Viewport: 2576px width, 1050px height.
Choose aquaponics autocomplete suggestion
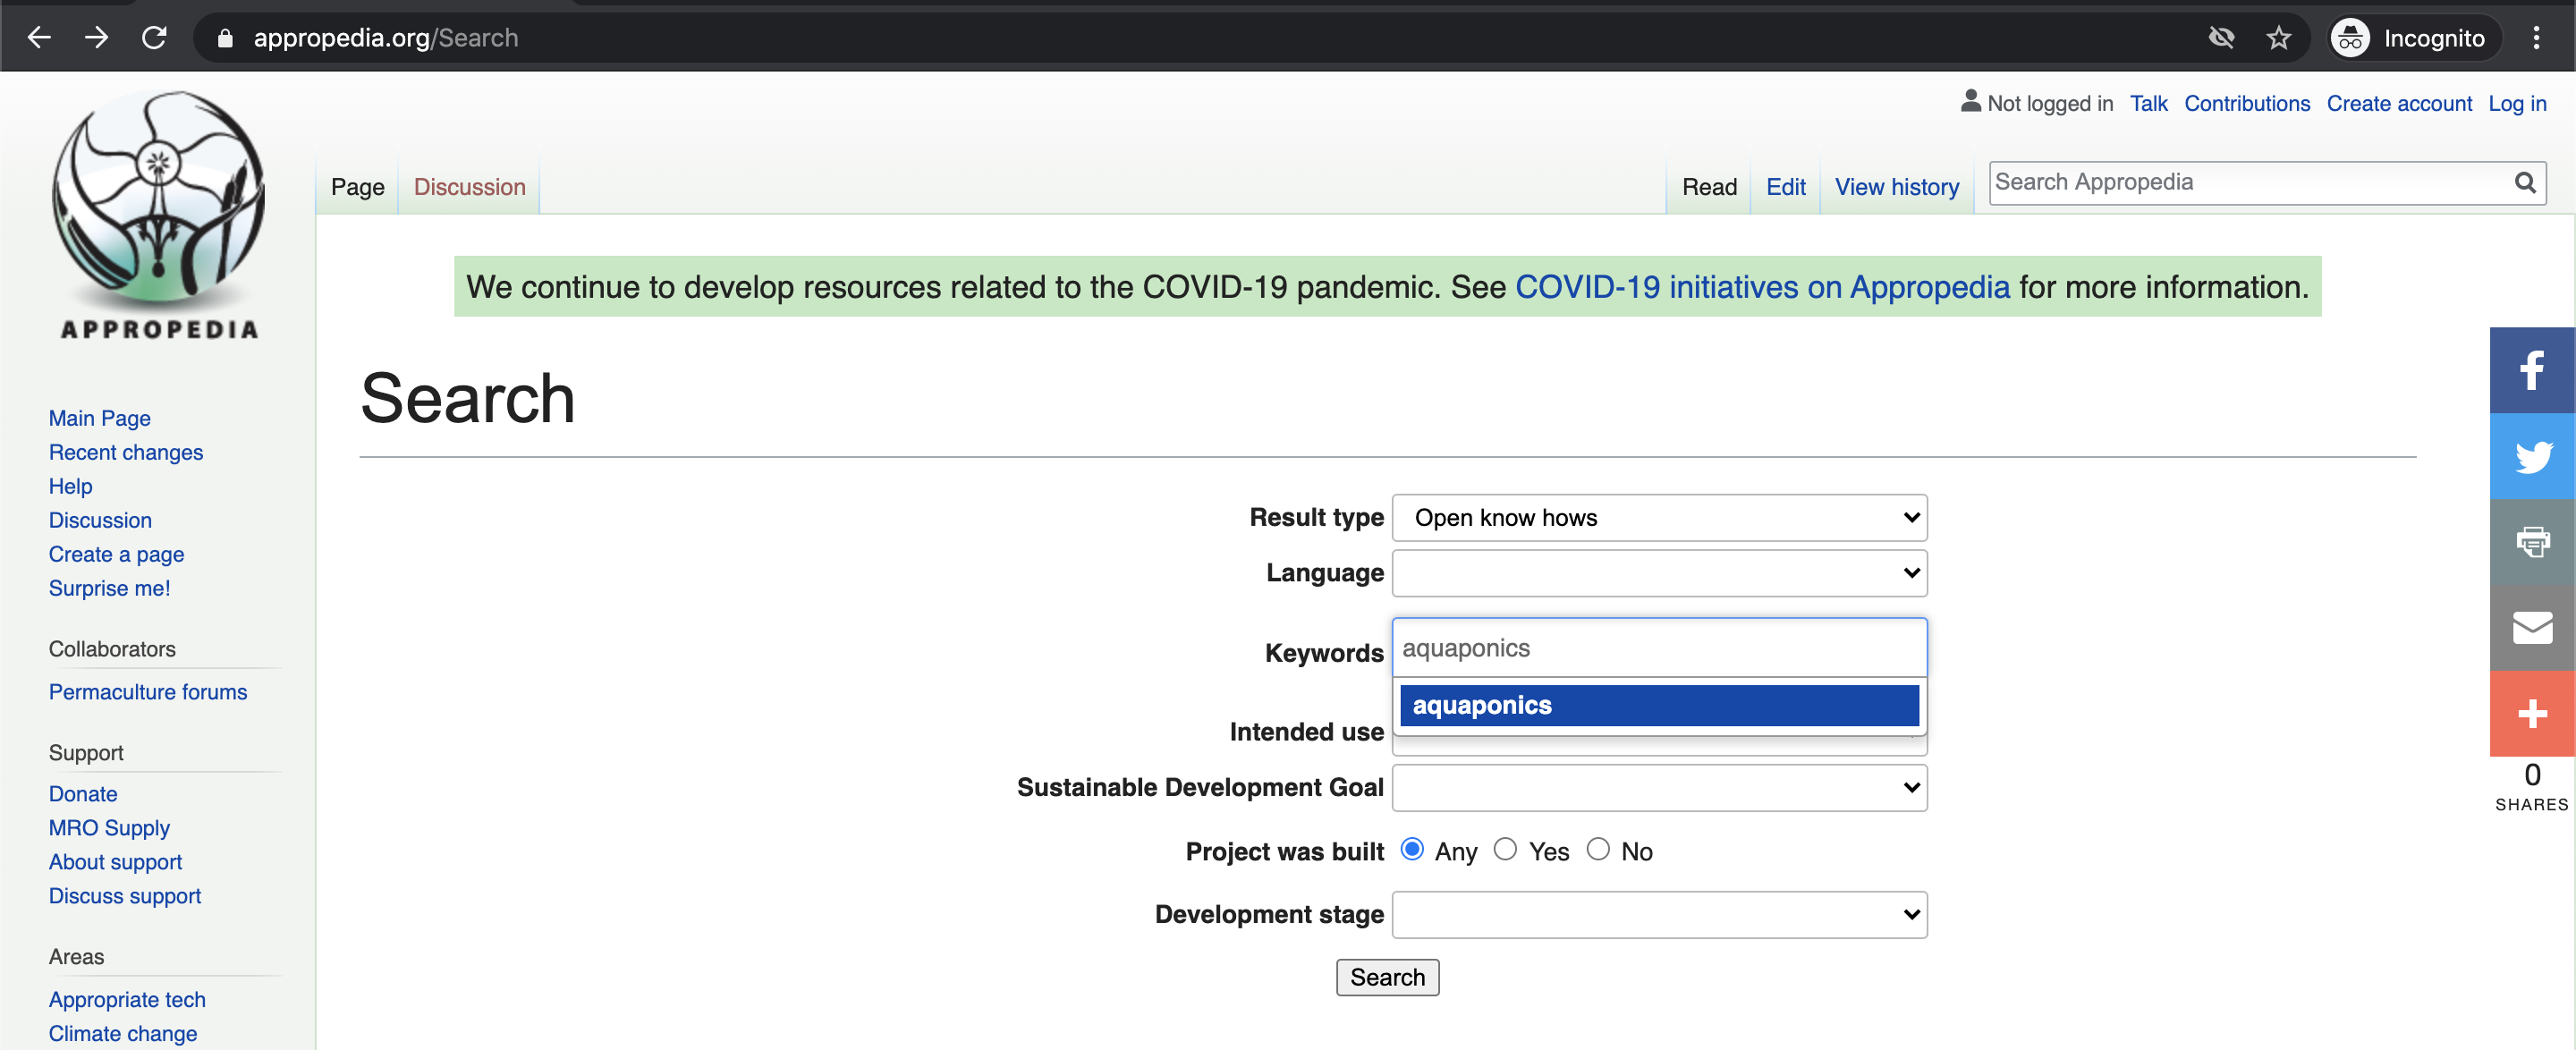click(1658, 705)
